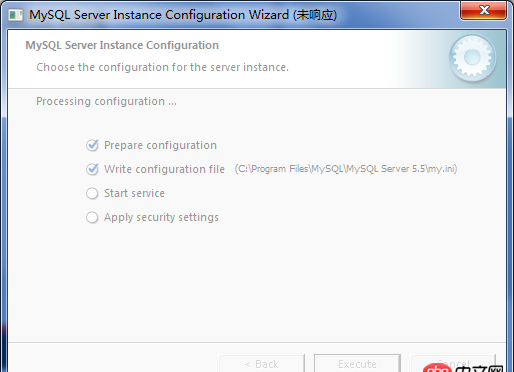514x372 pixels.
Task: Click the Back button
Action: tap(262, 363)
